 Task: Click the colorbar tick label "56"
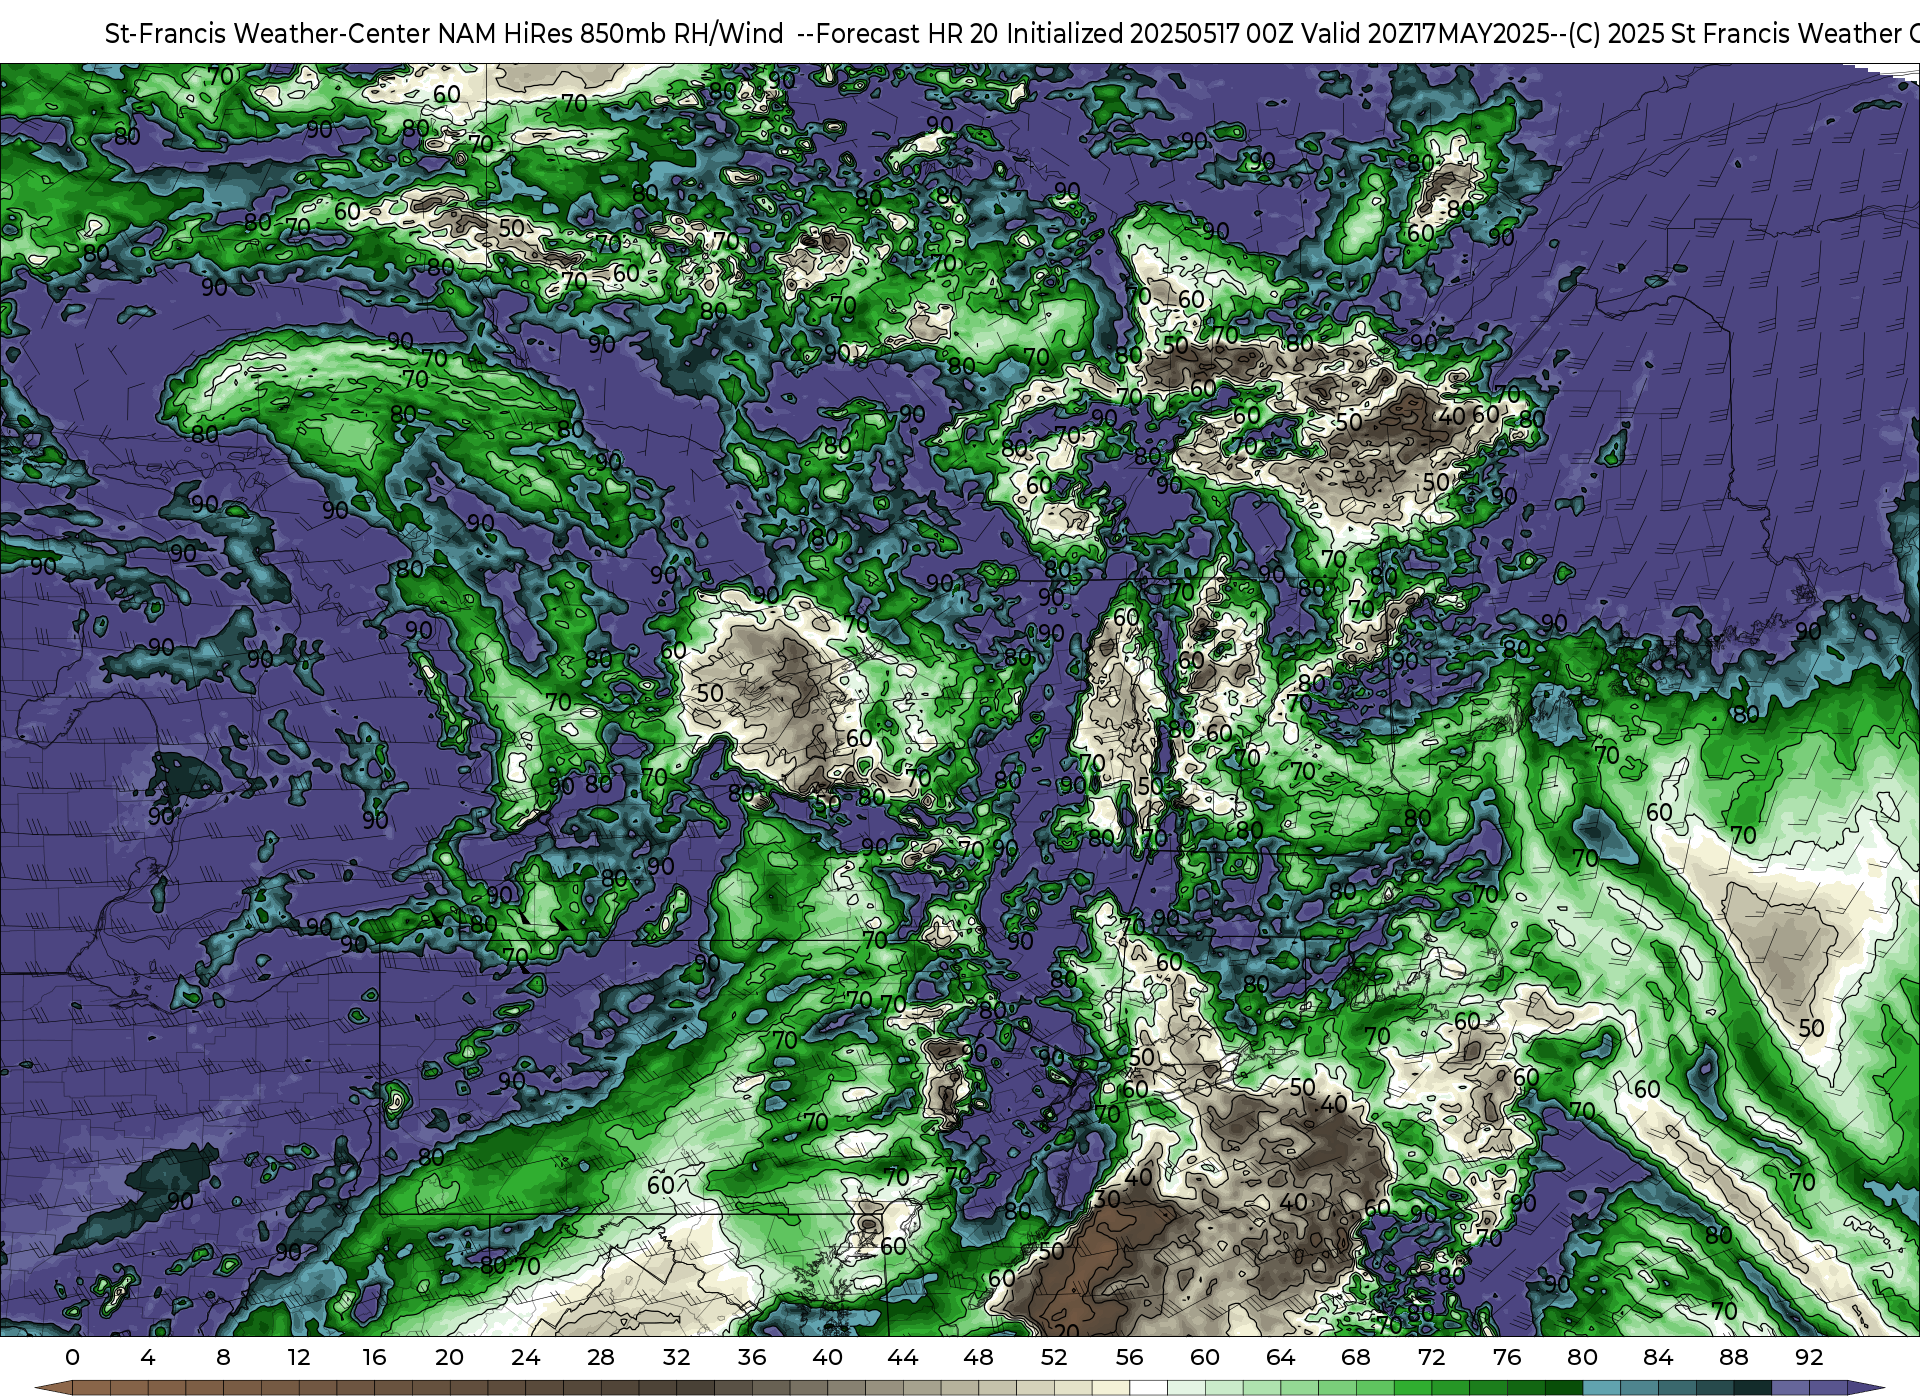[1129, 1357]
